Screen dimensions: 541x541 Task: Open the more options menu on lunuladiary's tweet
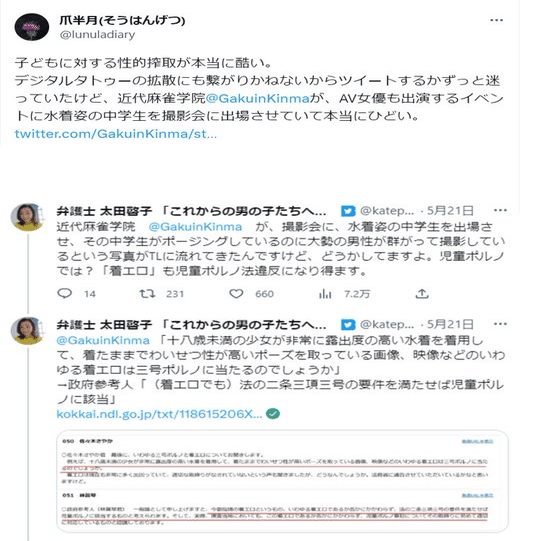click(x=496, y=20)
